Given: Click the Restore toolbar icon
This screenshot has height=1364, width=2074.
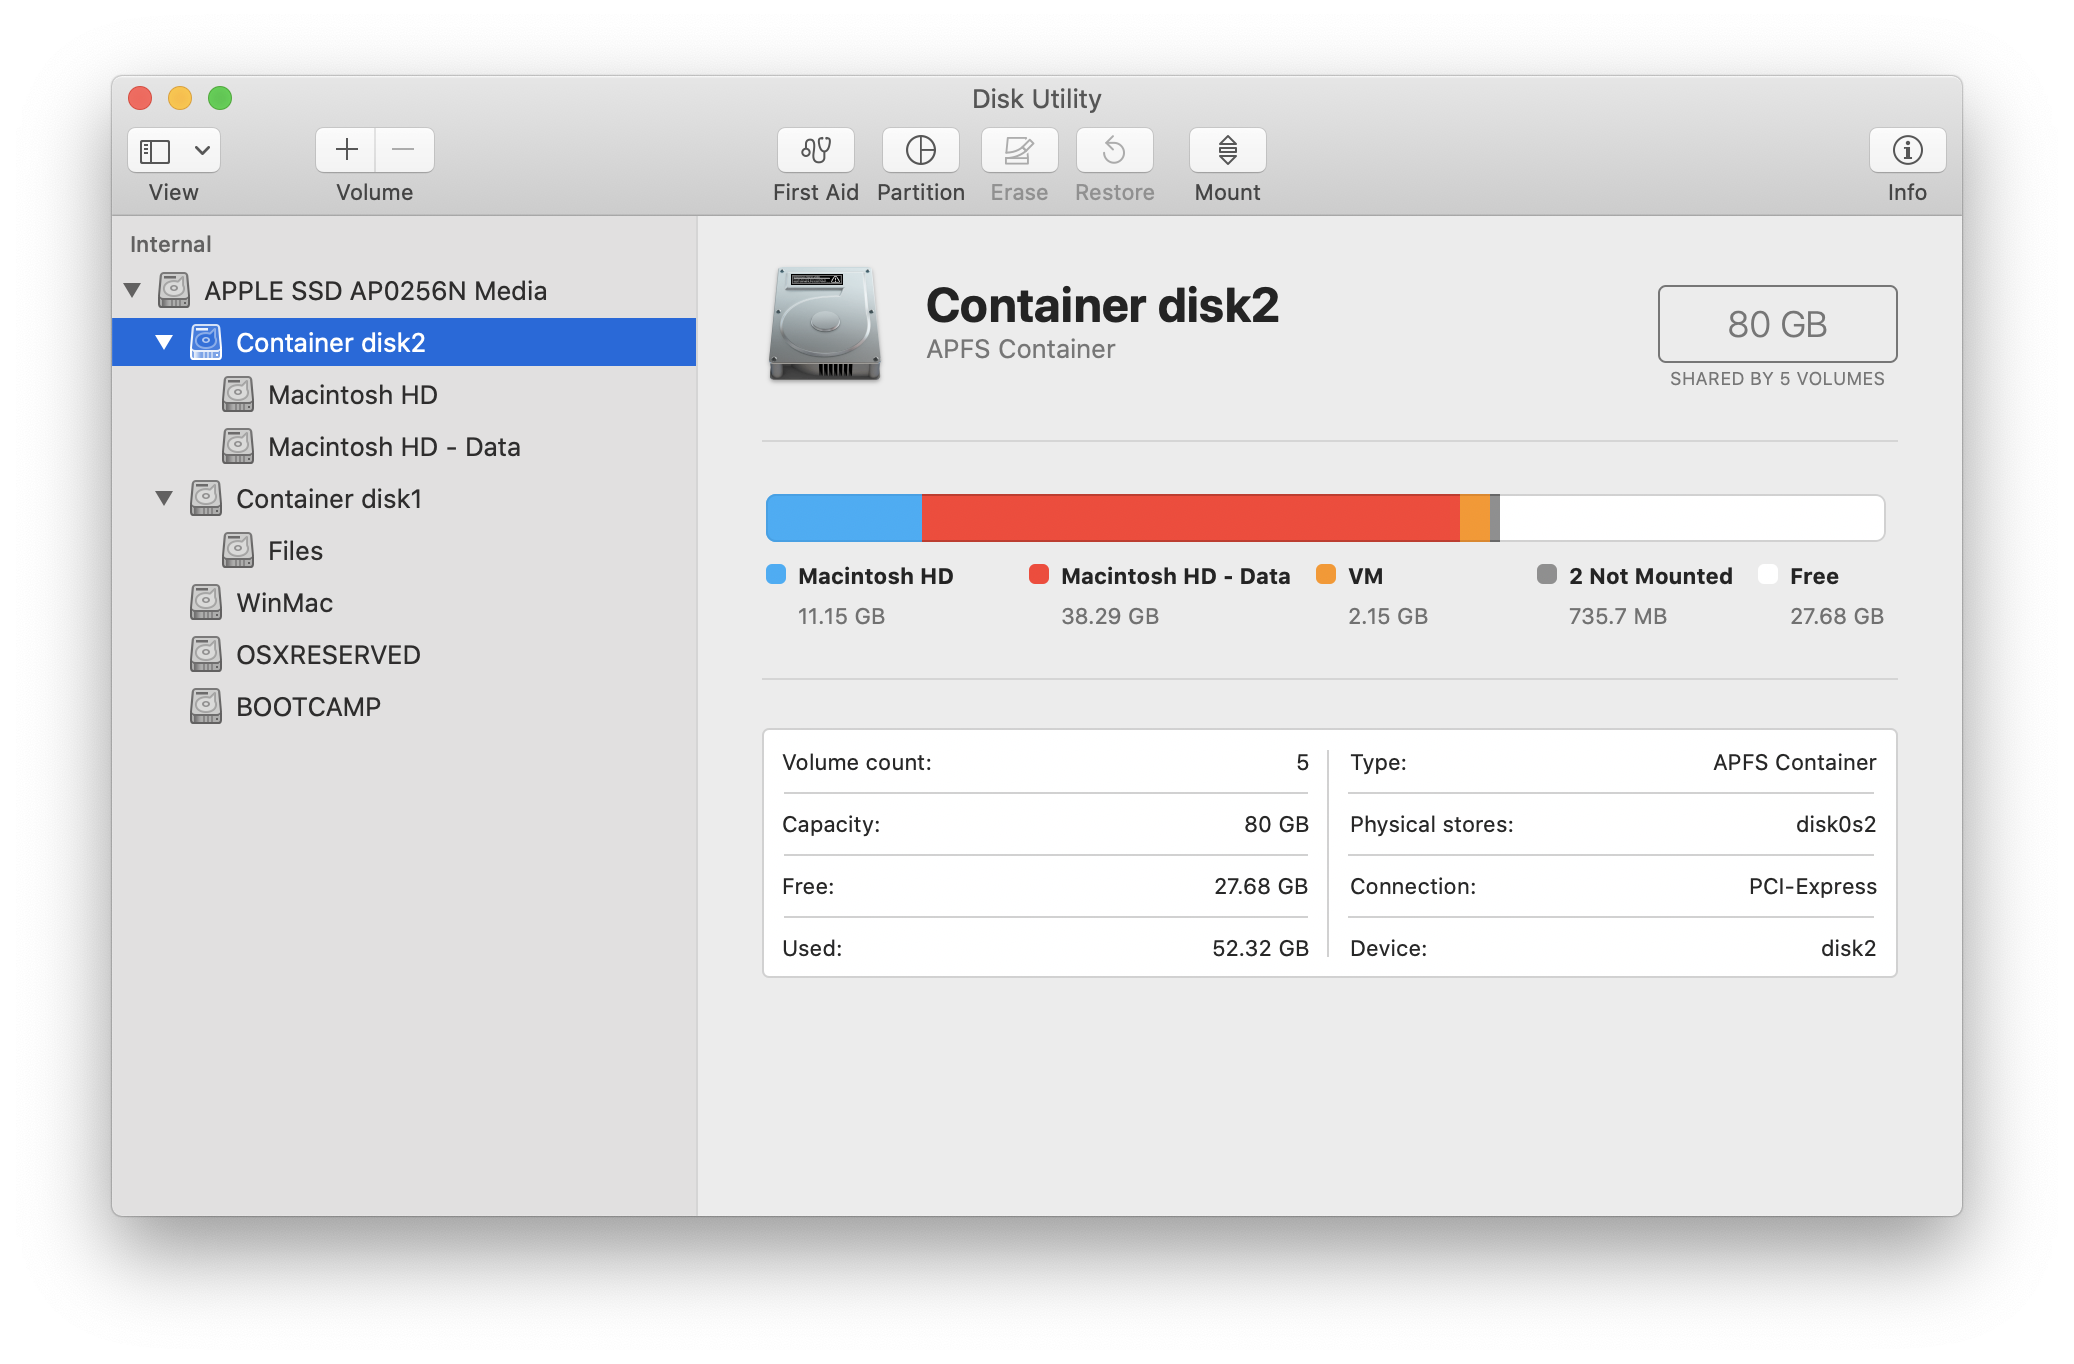Looking at the screenshot, I should [1114, 150].
